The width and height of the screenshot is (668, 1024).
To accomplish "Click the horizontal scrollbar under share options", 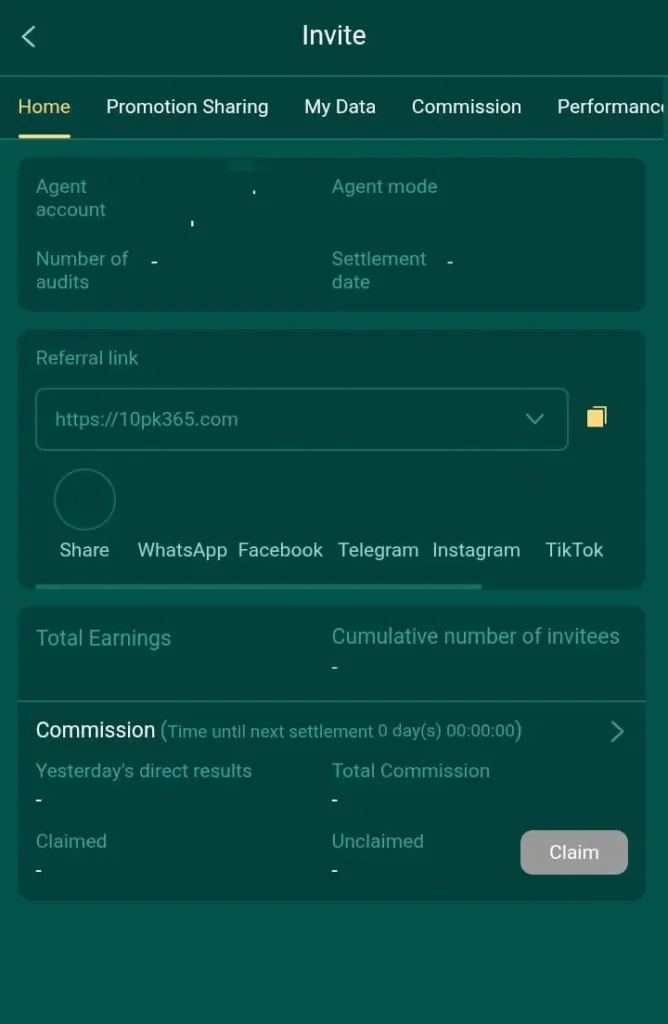I will (258, 587).
